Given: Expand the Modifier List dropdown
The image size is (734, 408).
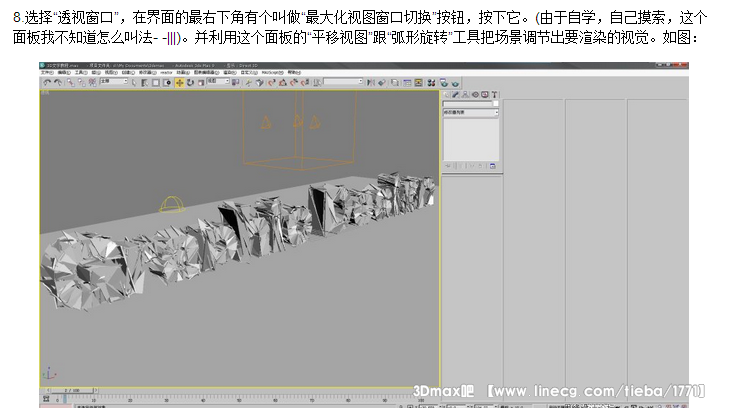Looking at the screenshot, I should pos(471,113).
